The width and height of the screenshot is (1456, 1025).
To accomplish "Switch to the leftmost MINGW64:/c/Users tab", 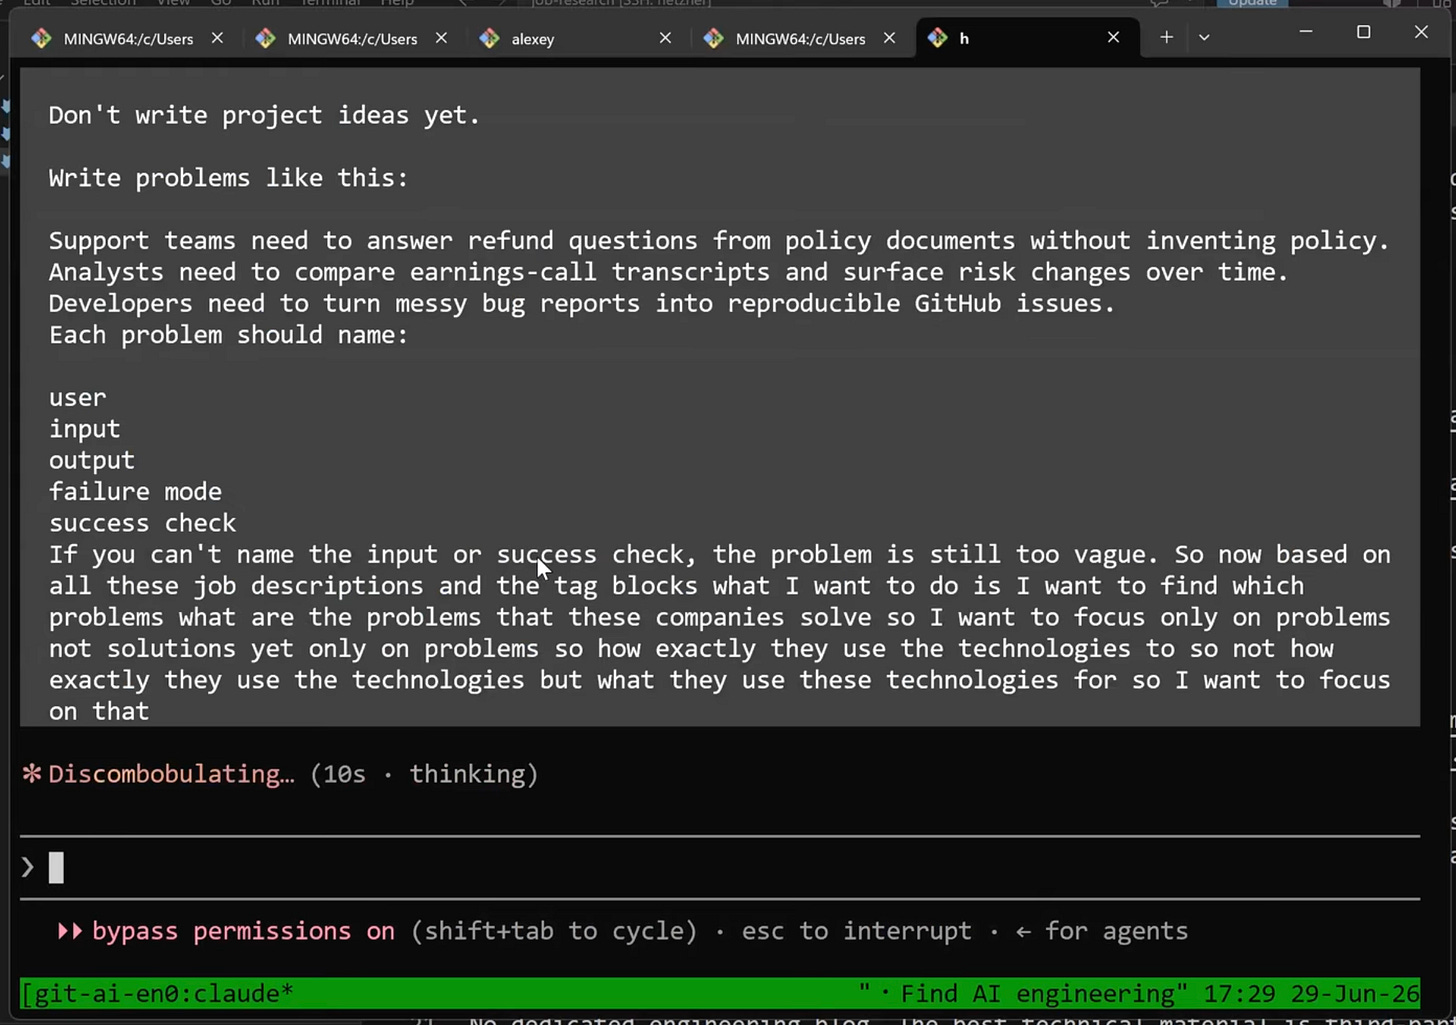I will click(x=128, y=38).
